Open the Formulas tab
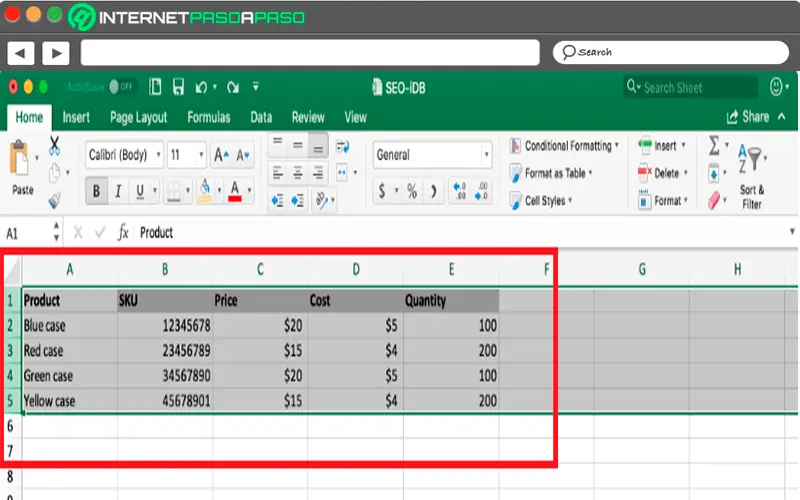The image size is (800, 500). [209, 117]
